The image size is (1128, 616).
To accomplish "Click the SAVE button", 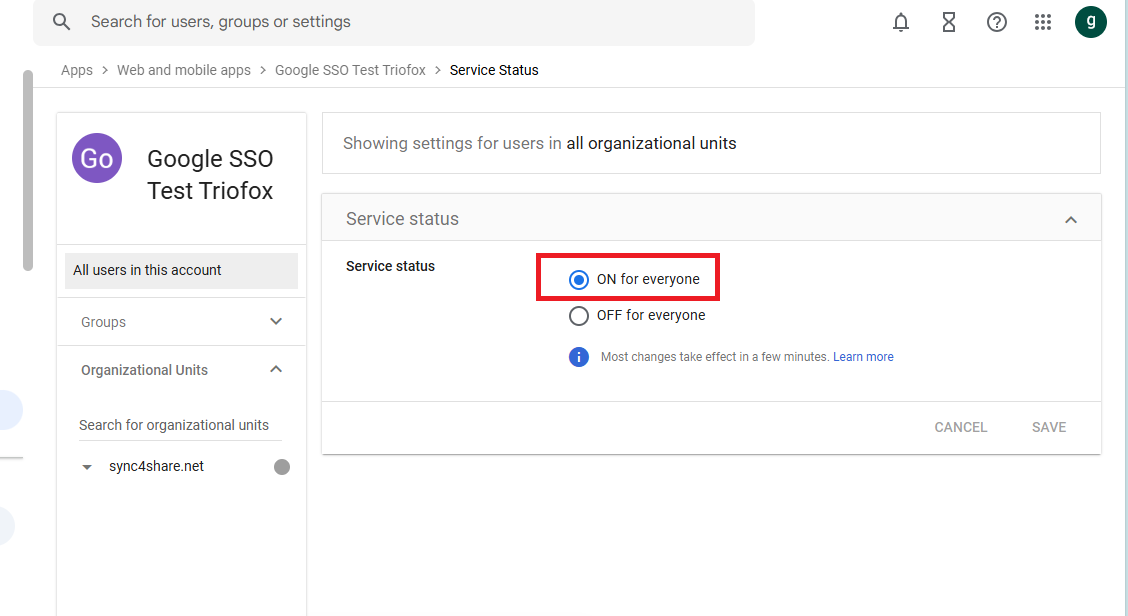I will tap(1049, 427).
